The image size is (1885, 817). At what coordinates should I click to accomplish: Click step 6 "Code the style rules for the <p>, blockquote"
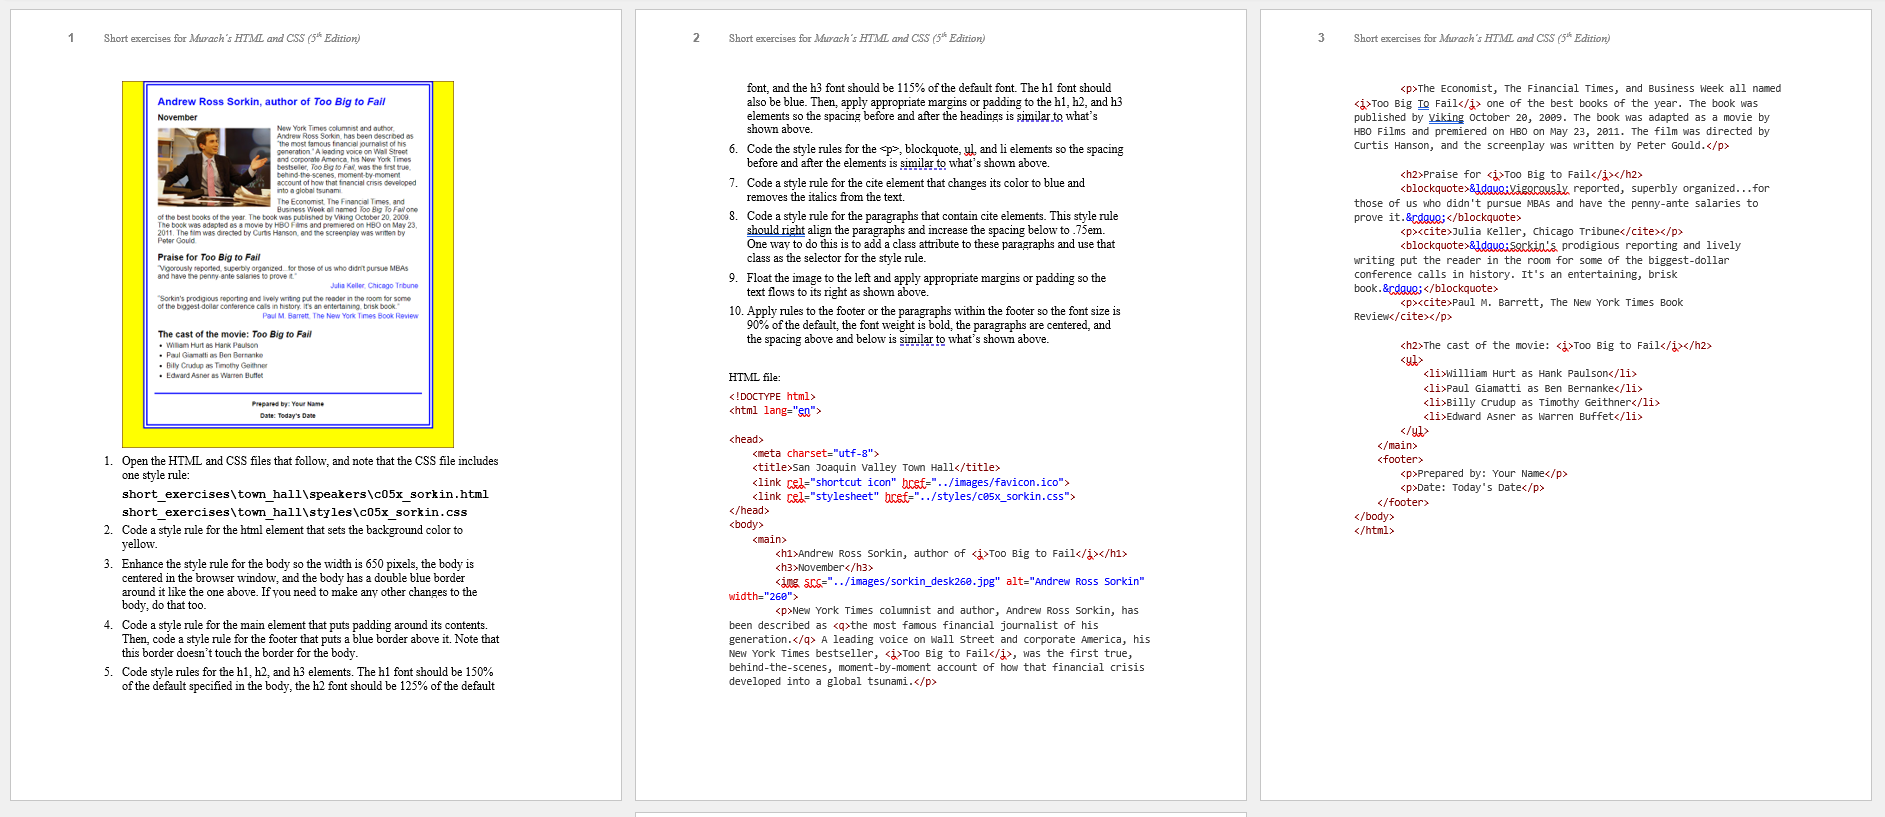[935, 156]
